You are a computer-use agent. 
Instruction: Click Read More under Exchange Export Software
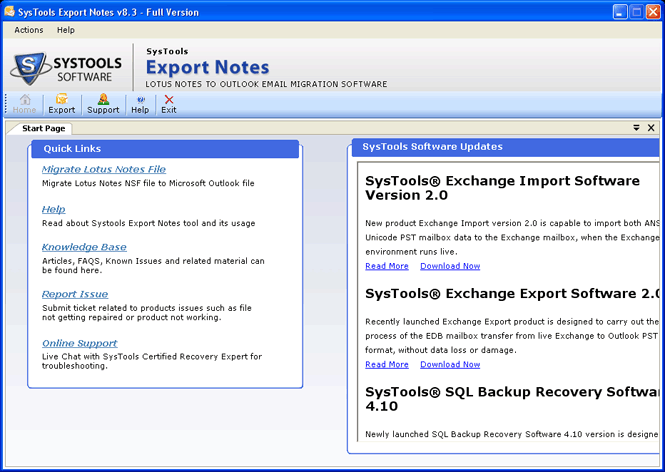pos(387,364)
